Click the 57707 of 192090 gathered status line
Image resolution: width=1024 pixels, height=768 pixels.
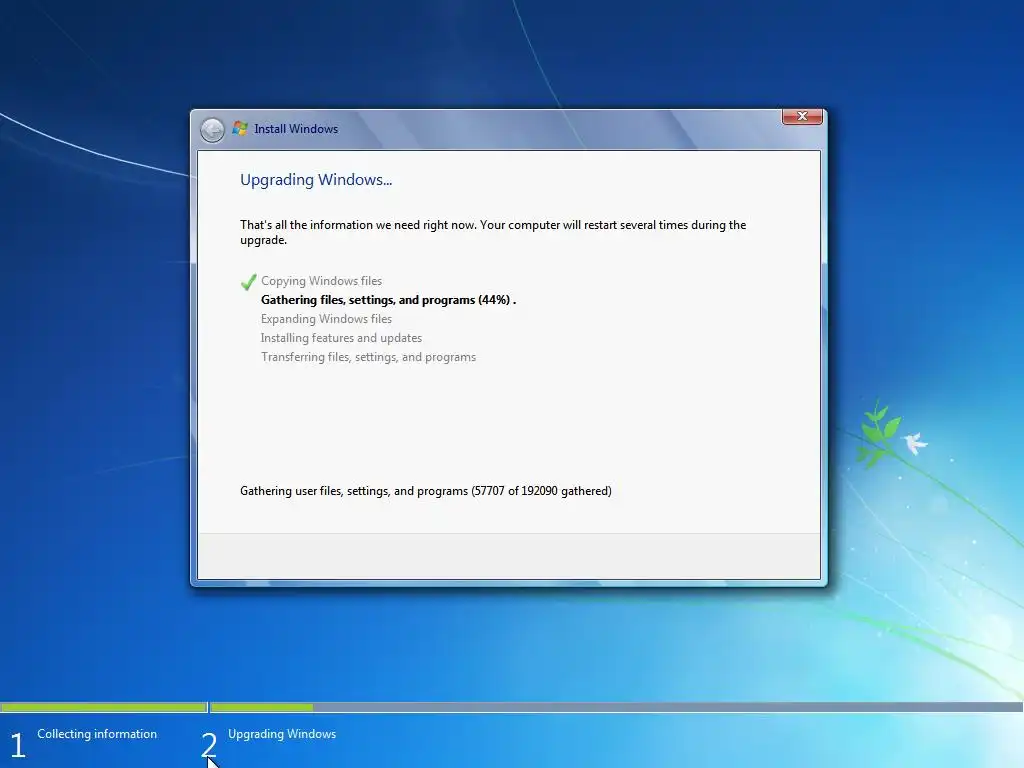[x=426, y=490]
